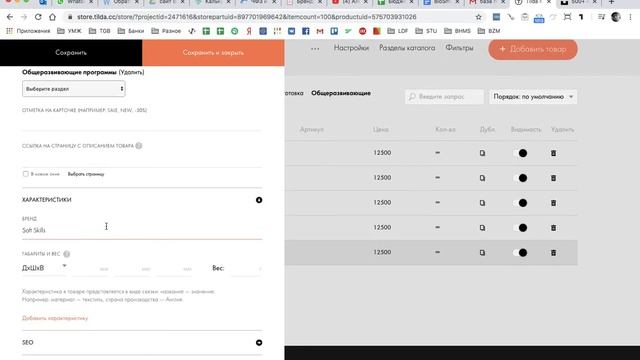Open the BZM bookmarks folder
This screenshot has height=360, width=640.
pos(489,31)
